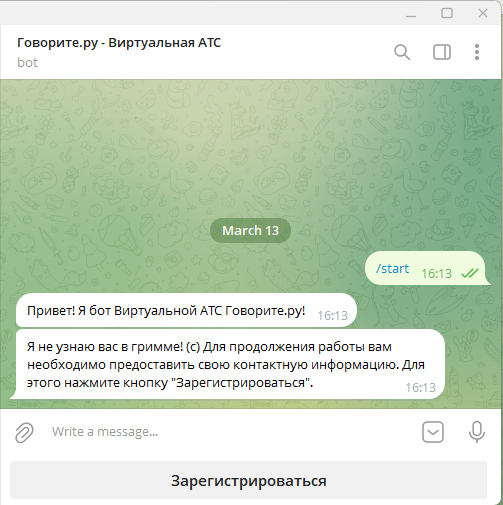Click the bot status label
Image resolution: width=503 pixels, height=505 pixels.
pyautogui.click(x=28, y=62)
